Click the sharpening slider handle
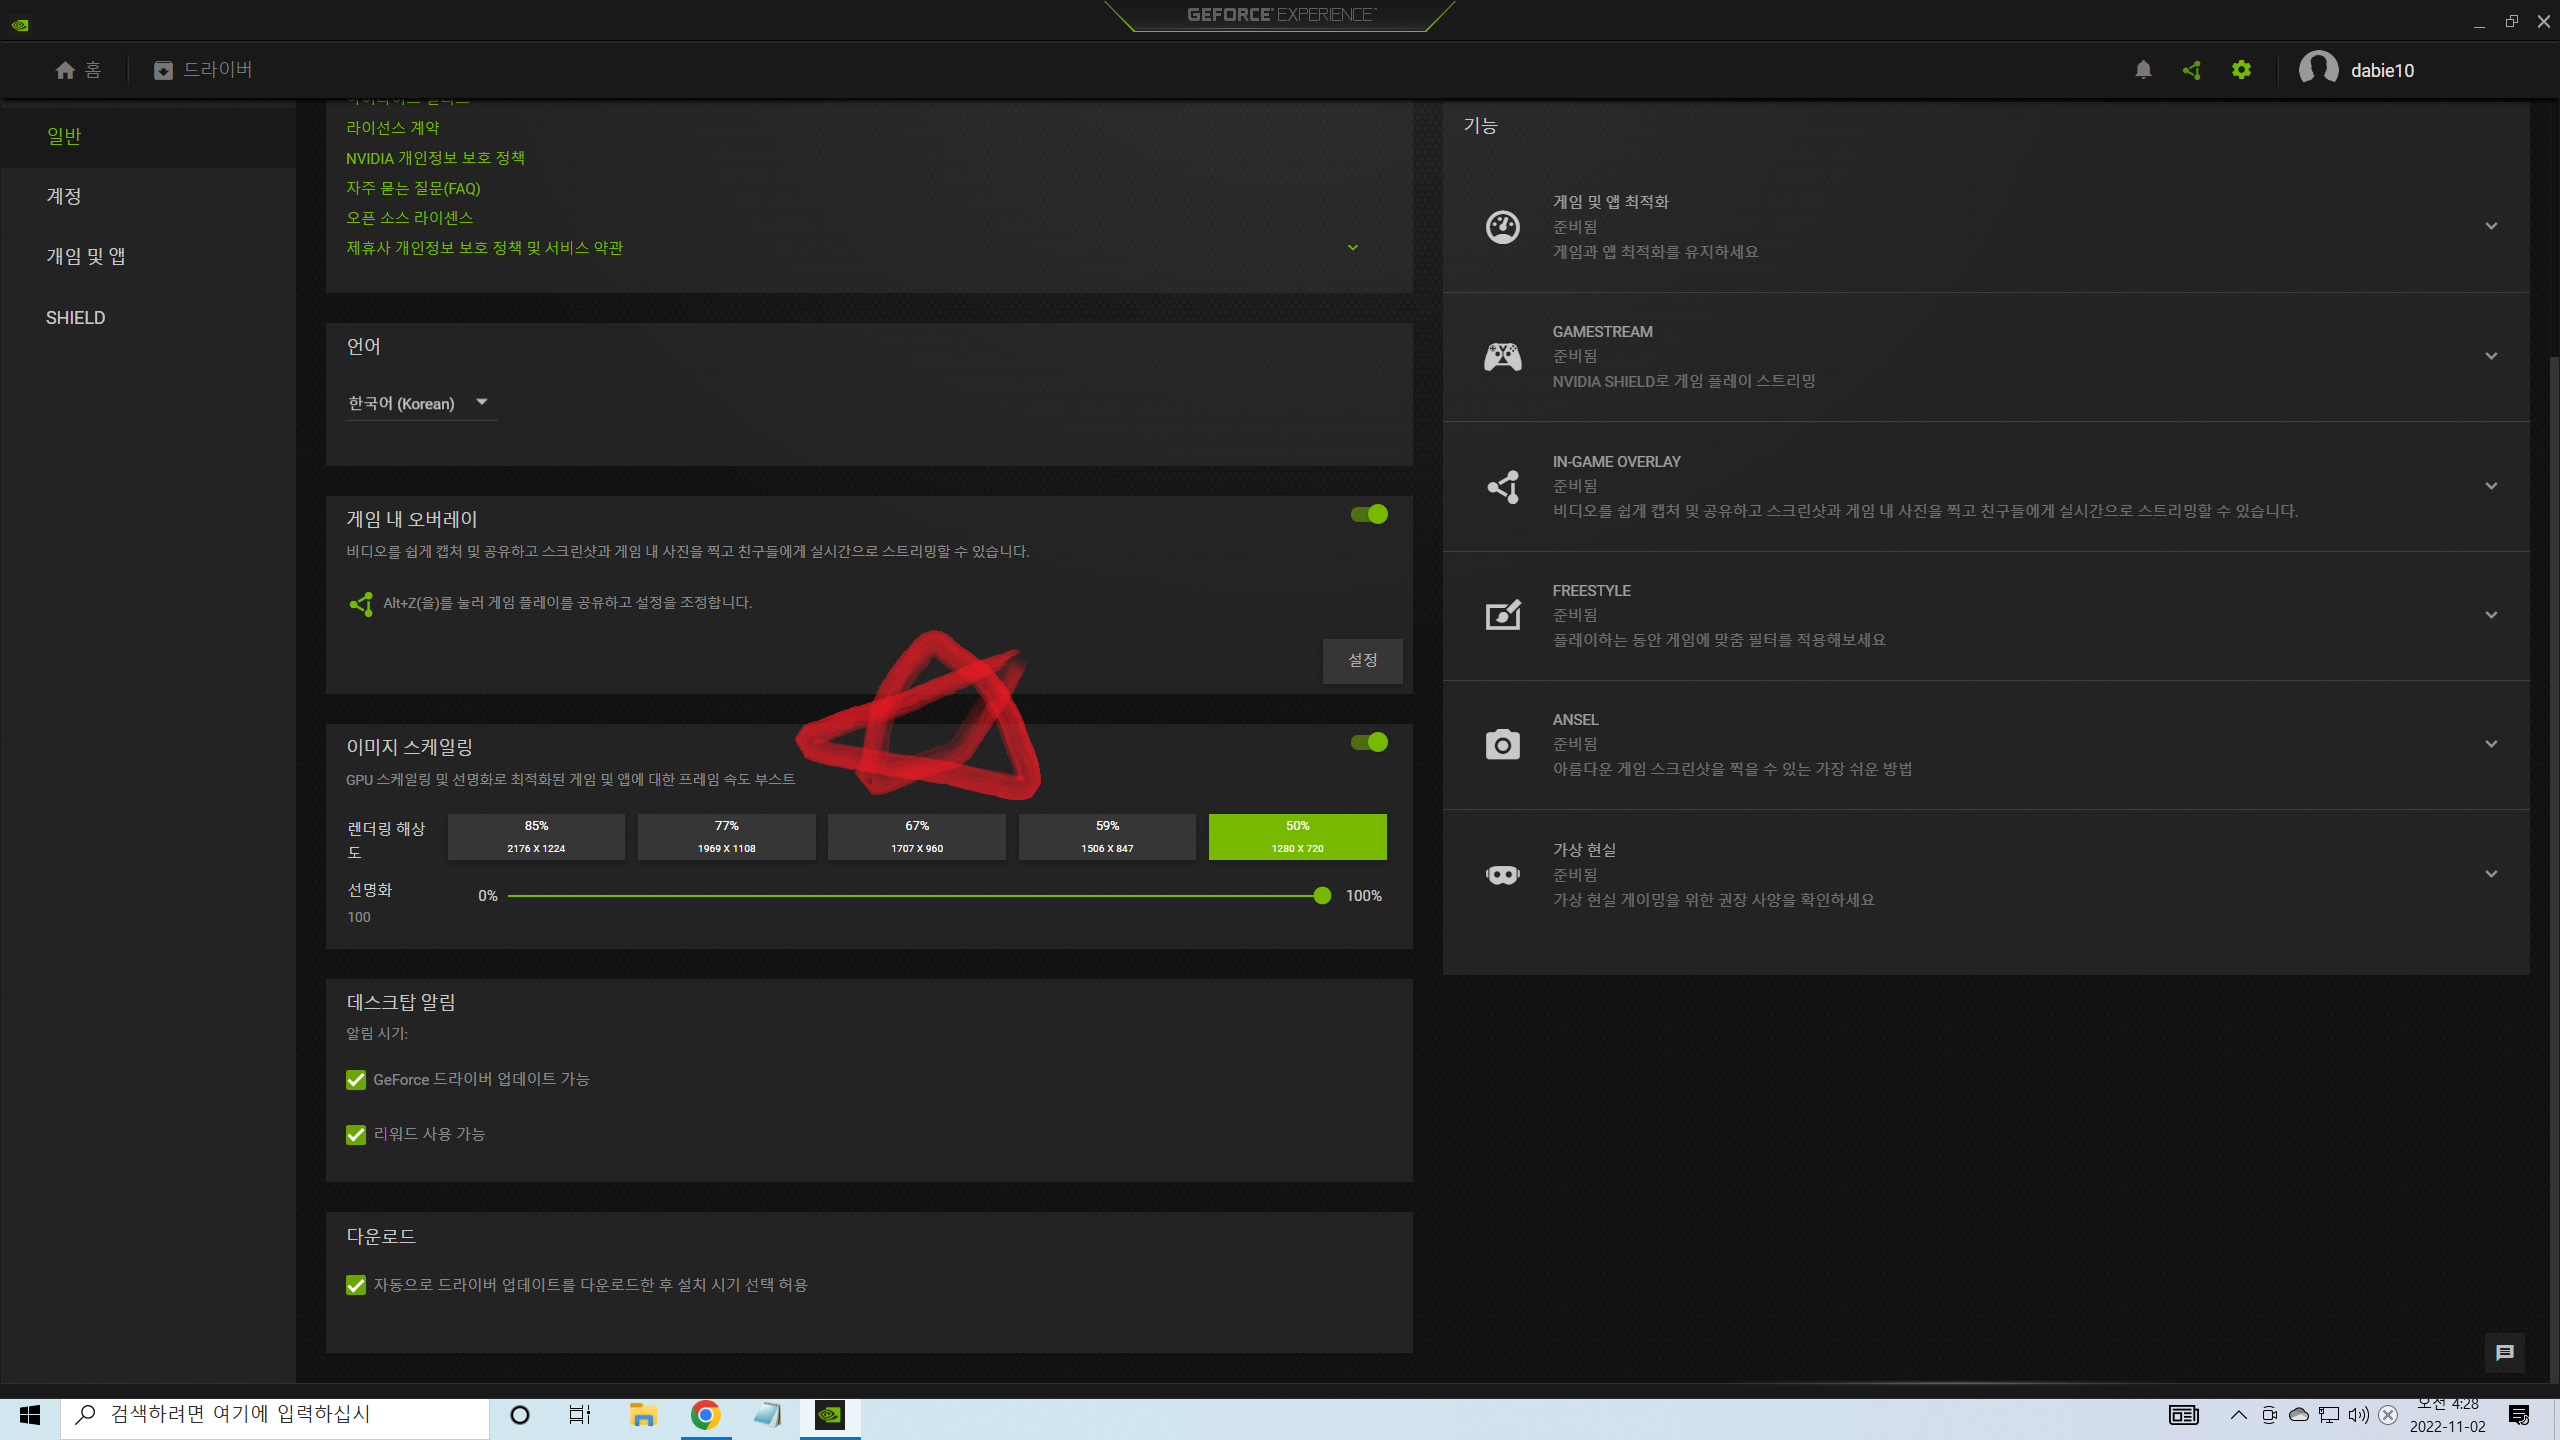2560x1440 pixels. point(1322,896)
